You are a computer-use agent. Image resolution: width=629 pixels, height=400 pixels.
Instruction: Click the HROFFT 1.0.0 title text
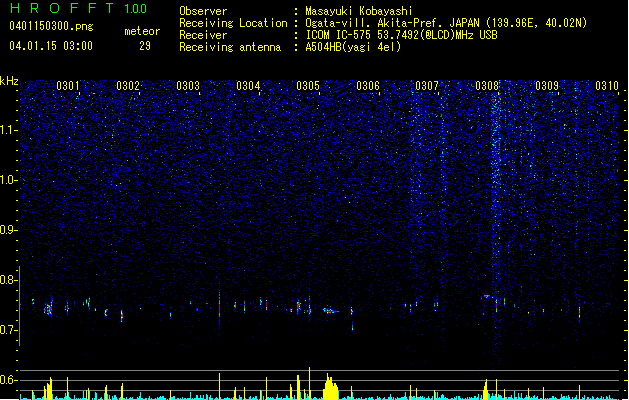pyautogui.click(x=78, y=8)
